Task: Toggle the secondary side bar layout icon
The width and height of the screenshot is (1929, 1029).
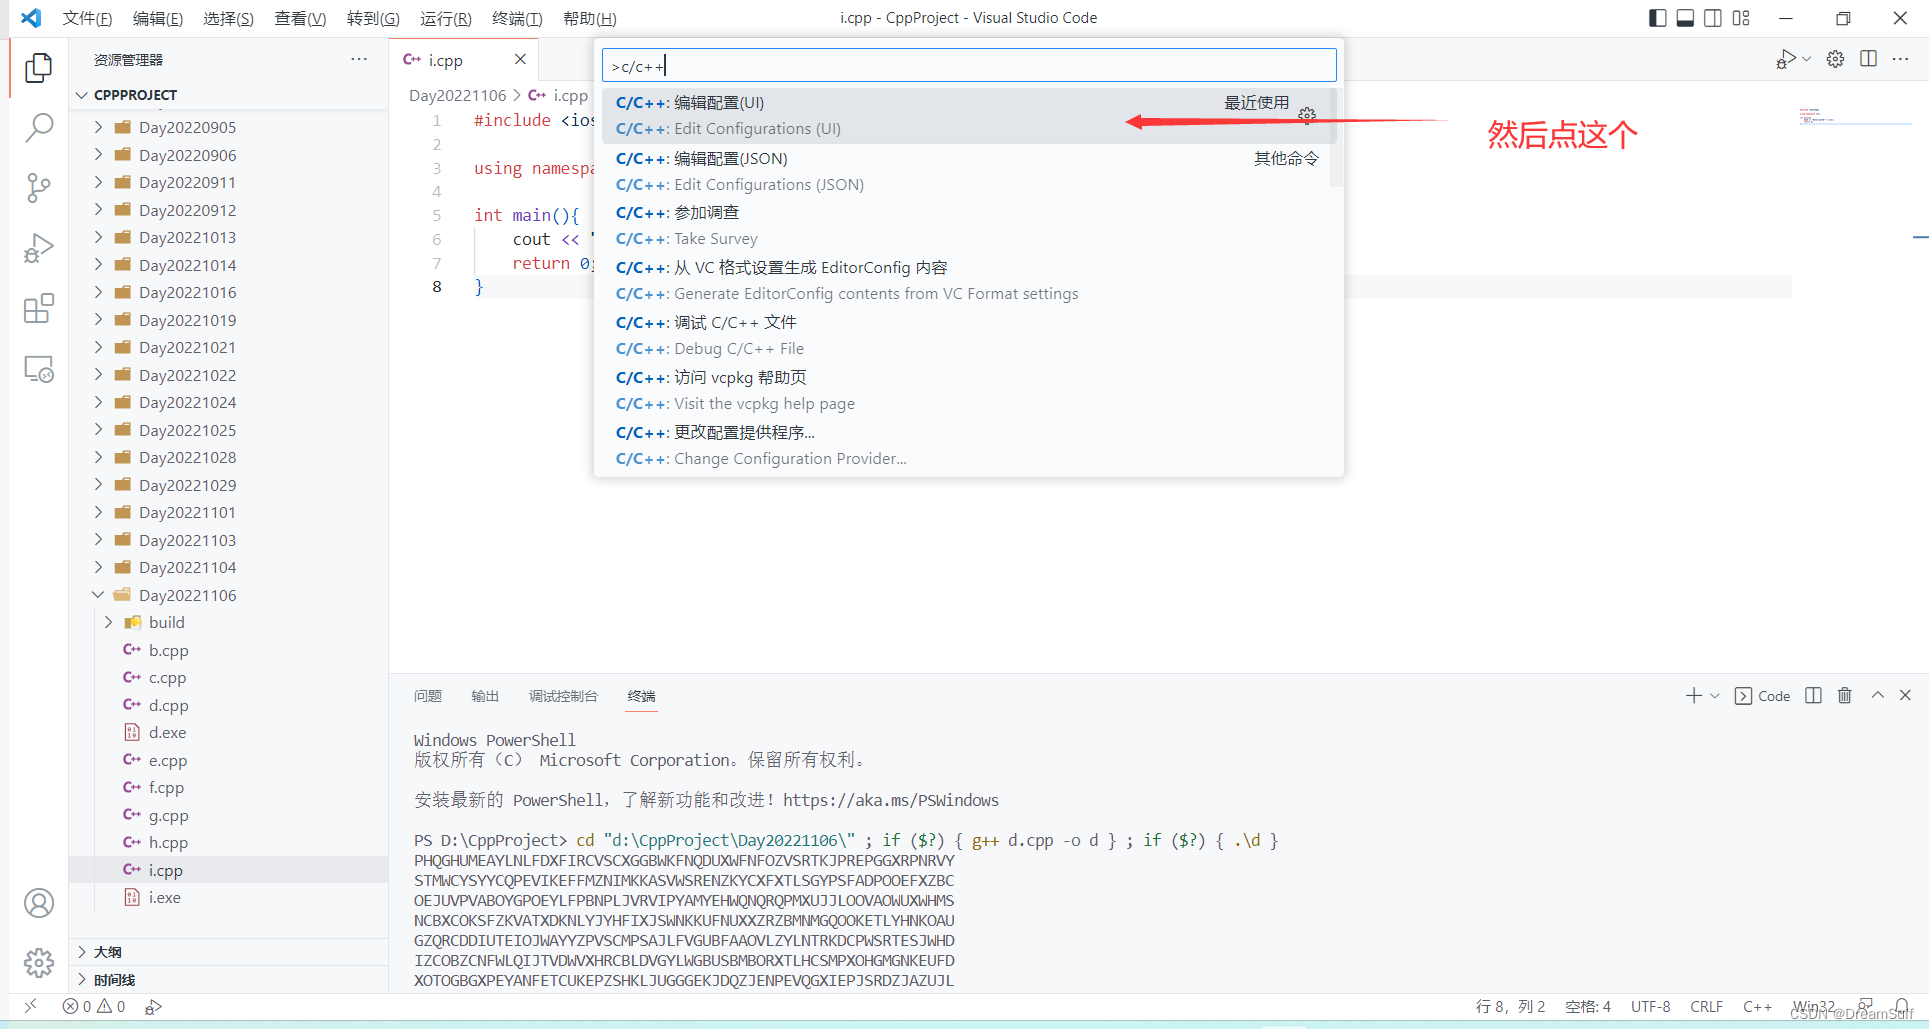Action: click(x=1713, y=18)
